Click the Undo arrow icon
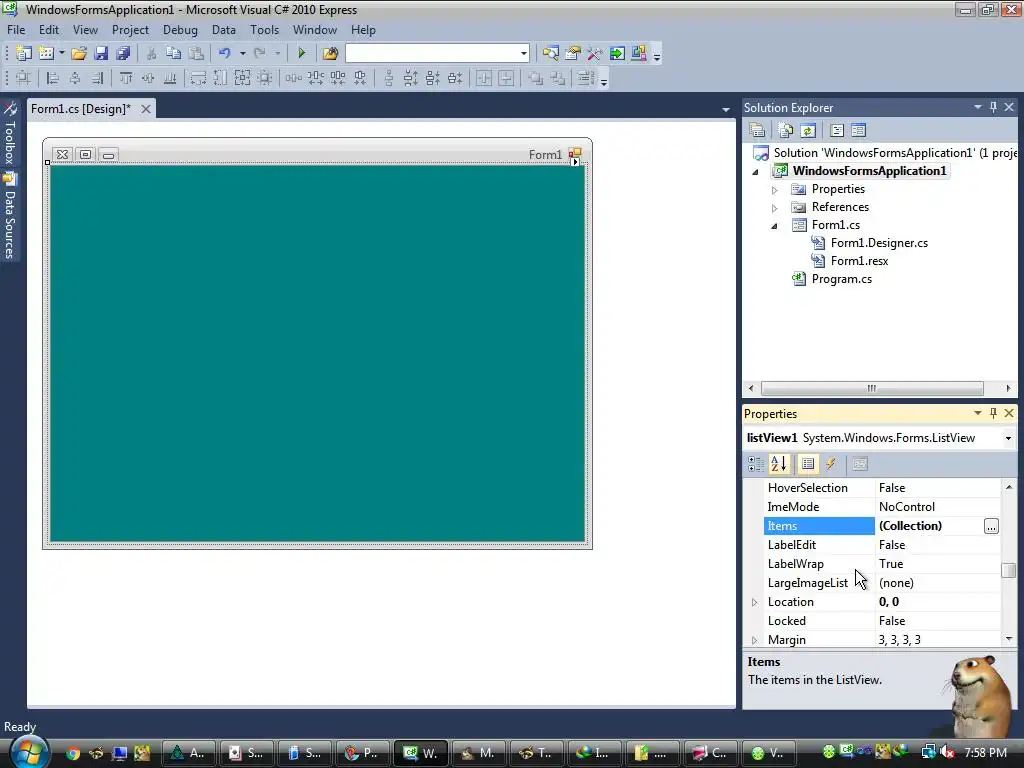 click(x=225, y=54)
